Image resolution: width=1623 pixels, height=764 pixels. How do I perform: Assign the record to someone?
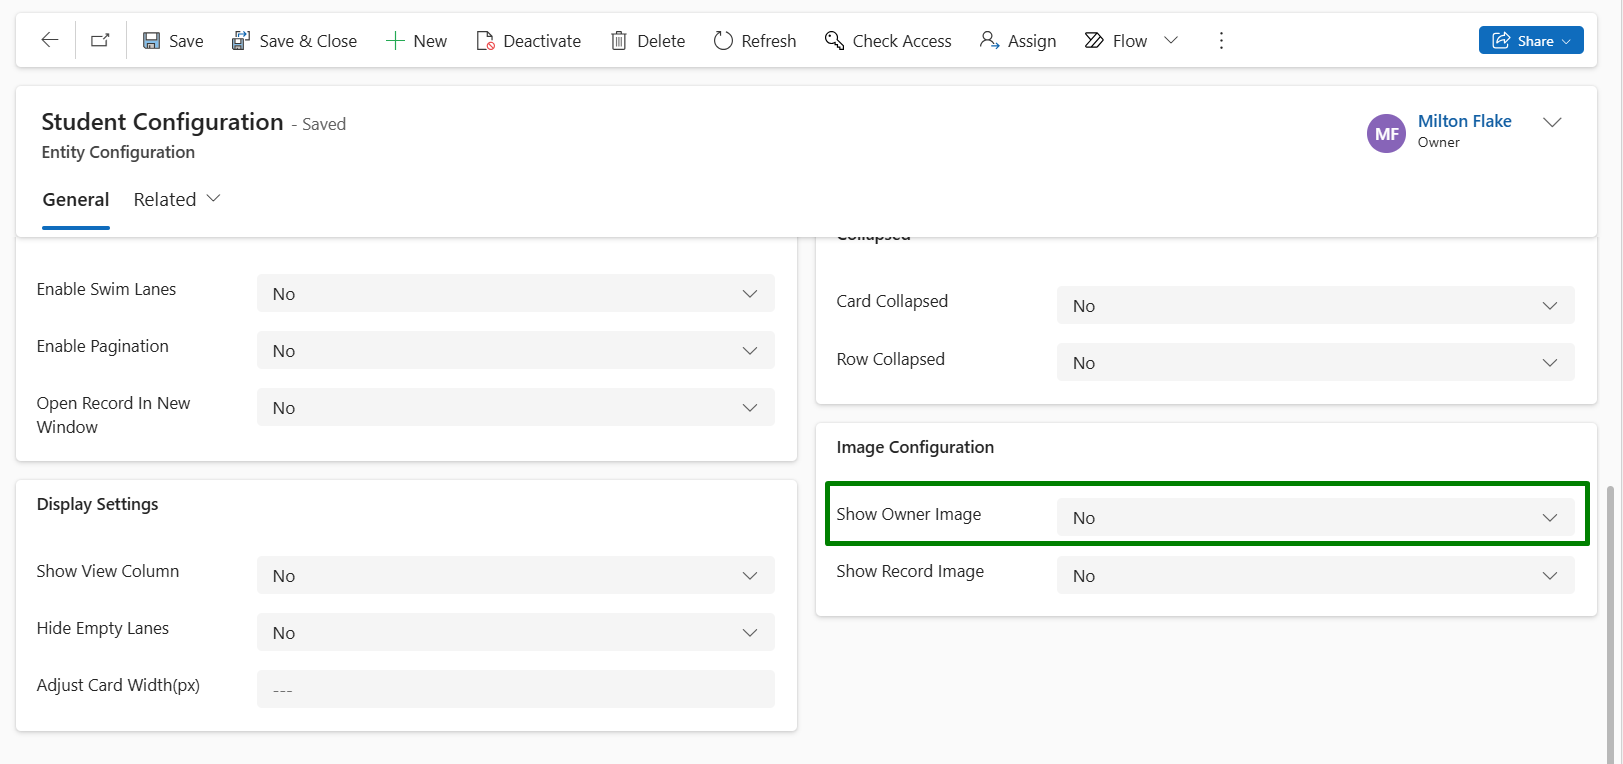pos(1017,41)
